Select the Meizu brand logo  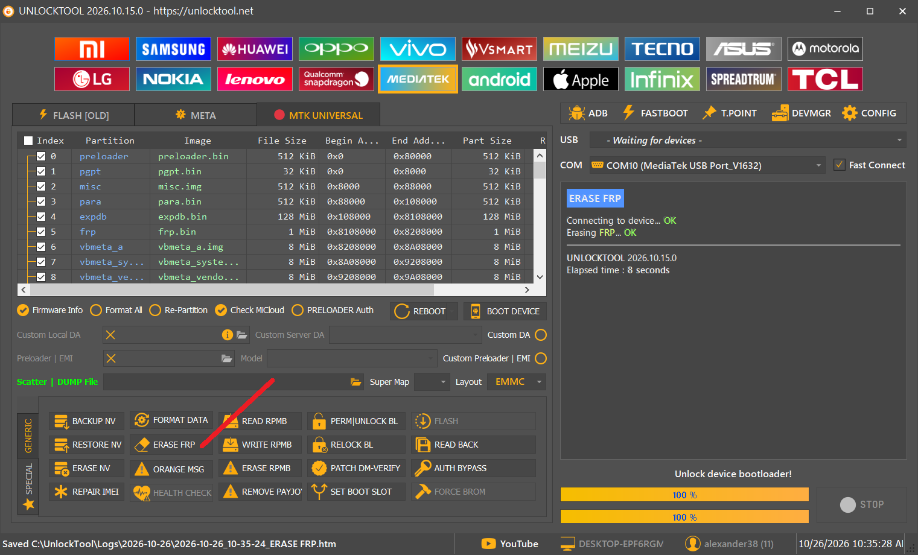(580, 49)
